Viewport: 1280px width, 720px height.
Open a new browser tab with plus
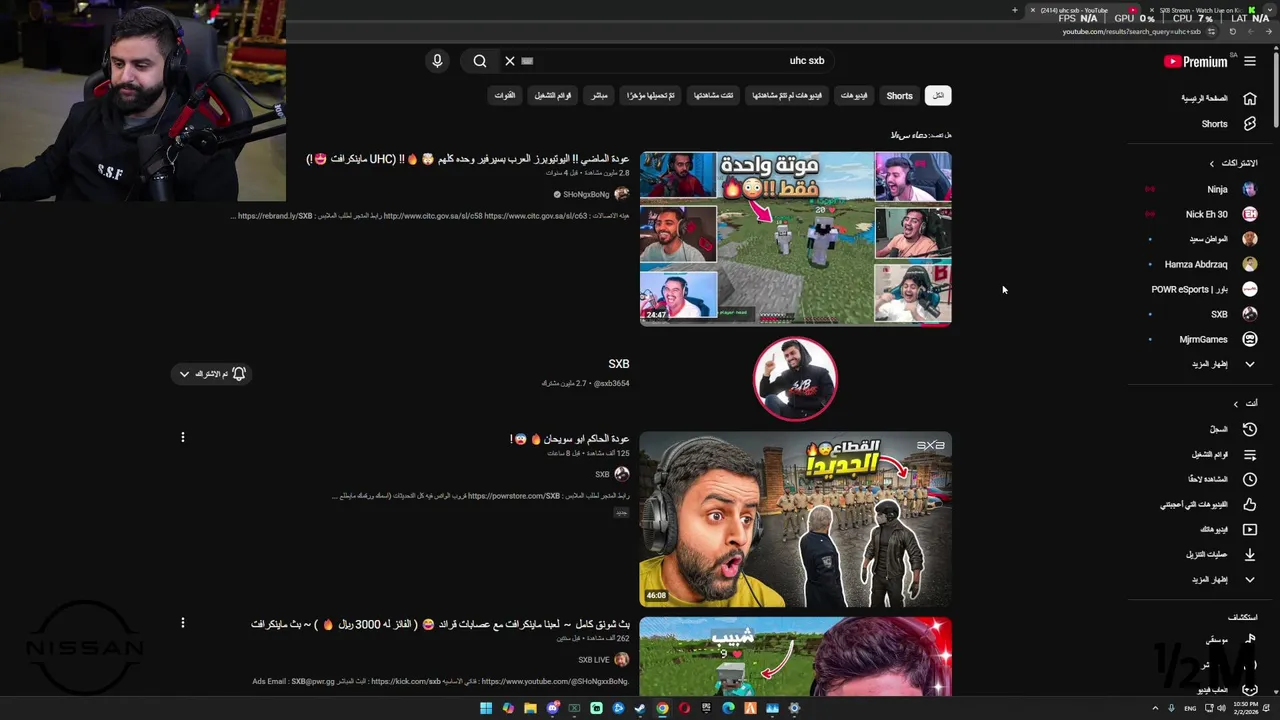coord(1015,10)
